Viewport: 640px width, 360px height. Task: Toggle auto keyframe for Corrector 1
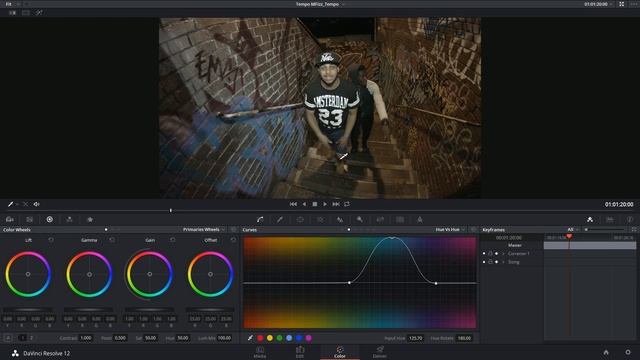click(x=496, y=253)
